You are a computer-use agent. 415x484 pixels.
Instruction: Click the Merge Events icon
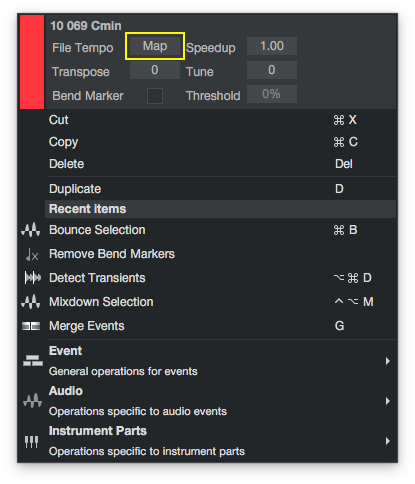tap(31, 326)
